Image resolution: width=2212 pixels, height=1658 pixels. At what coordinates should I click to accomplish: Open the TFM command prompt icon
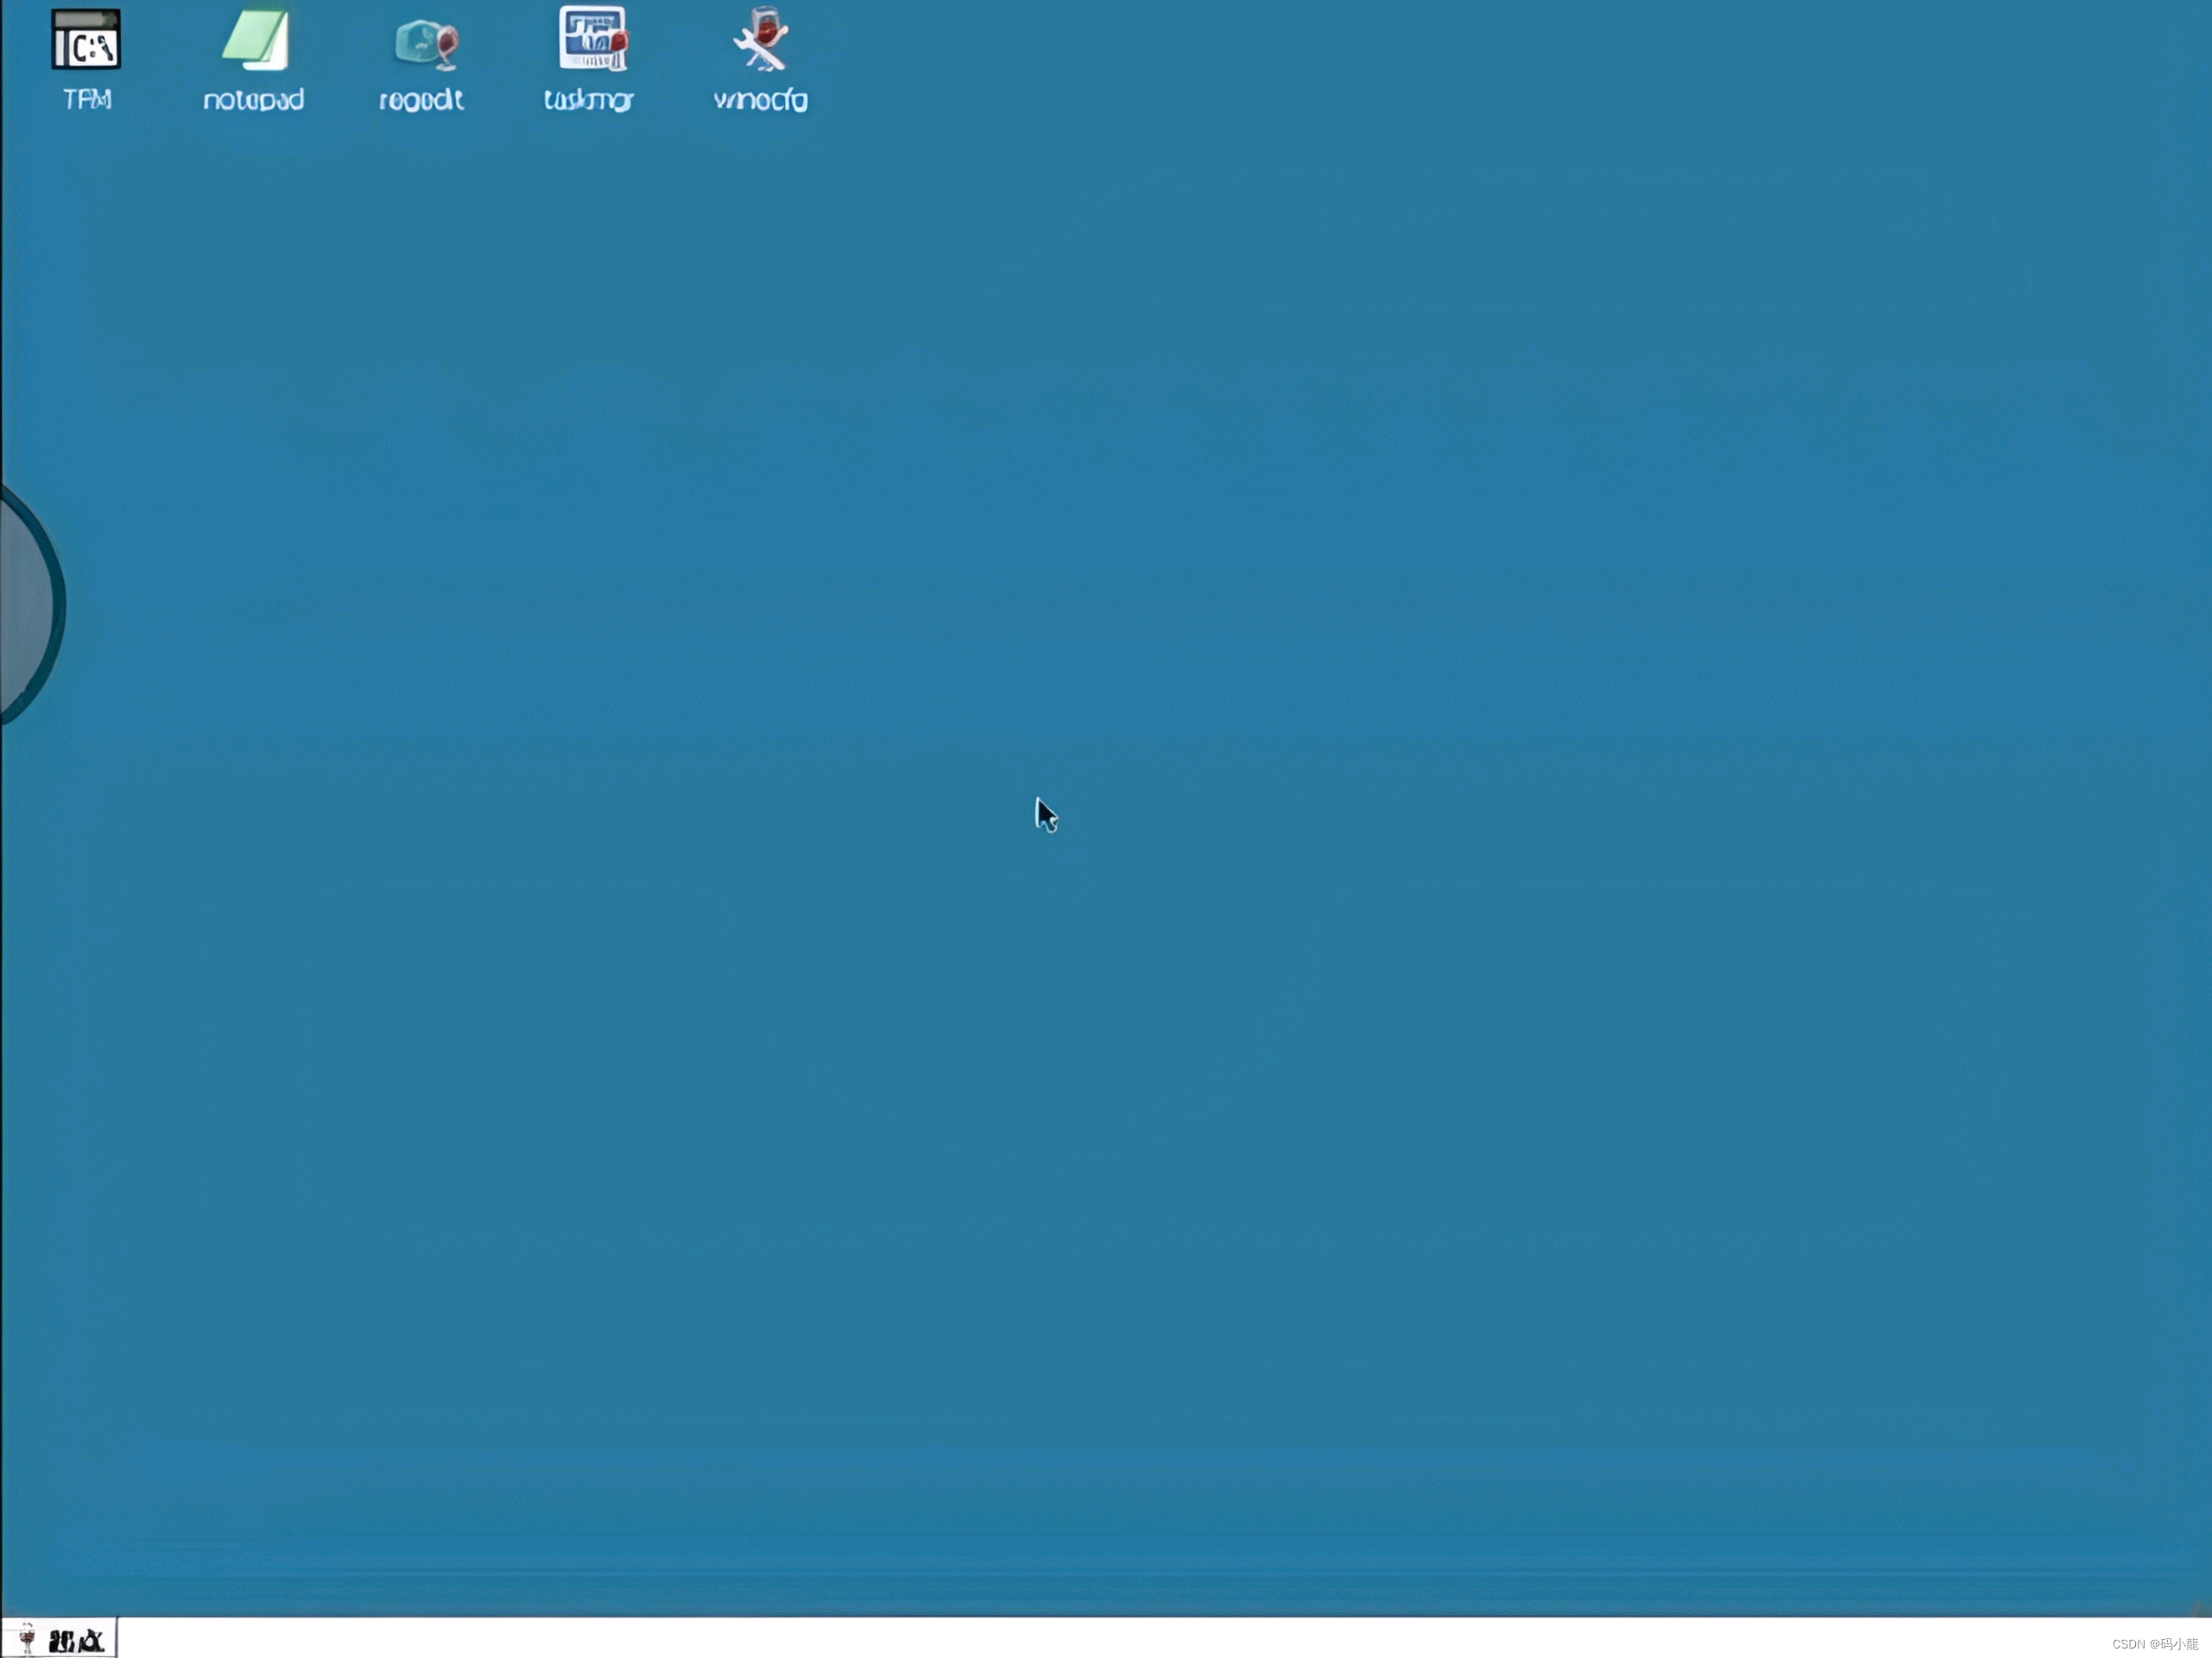coord(86,40)
